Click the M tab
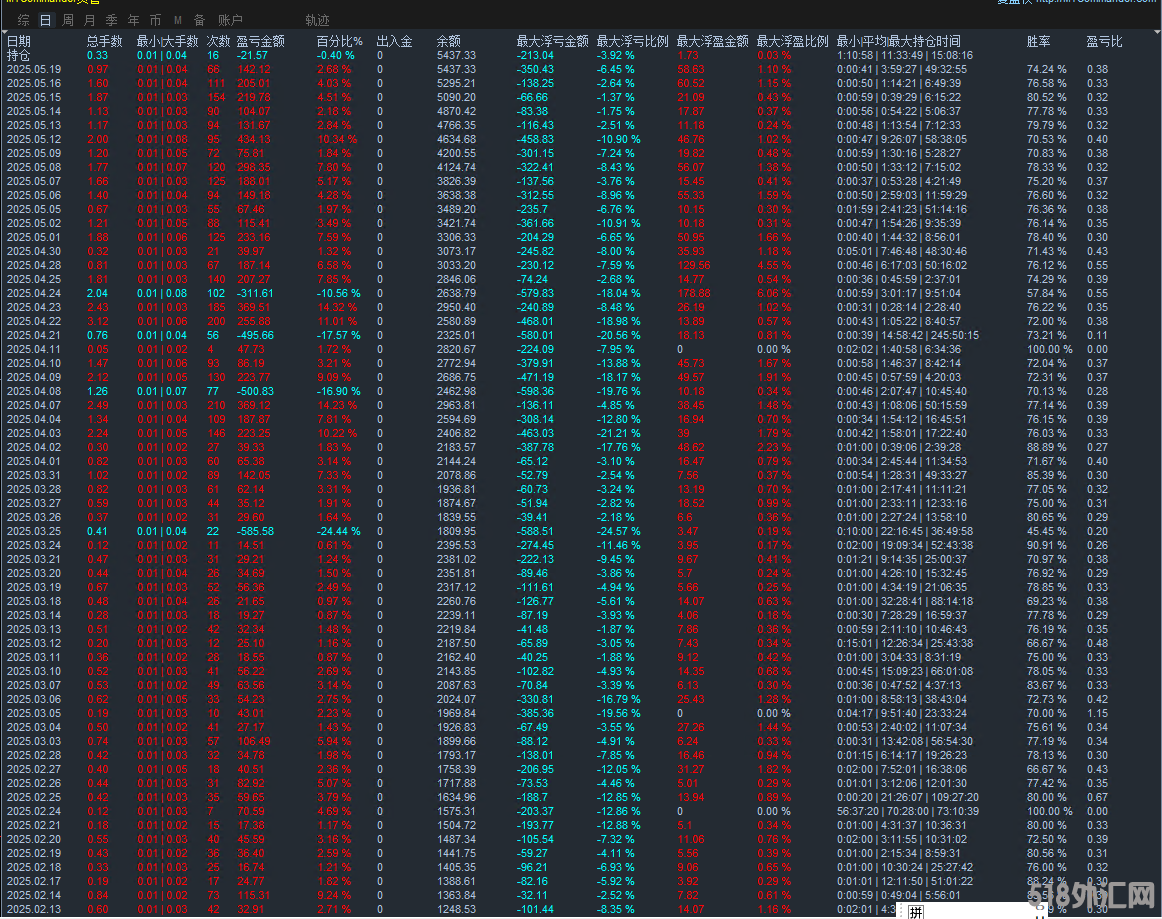This screenshot has width=1162, height=919. click(178, 20)
